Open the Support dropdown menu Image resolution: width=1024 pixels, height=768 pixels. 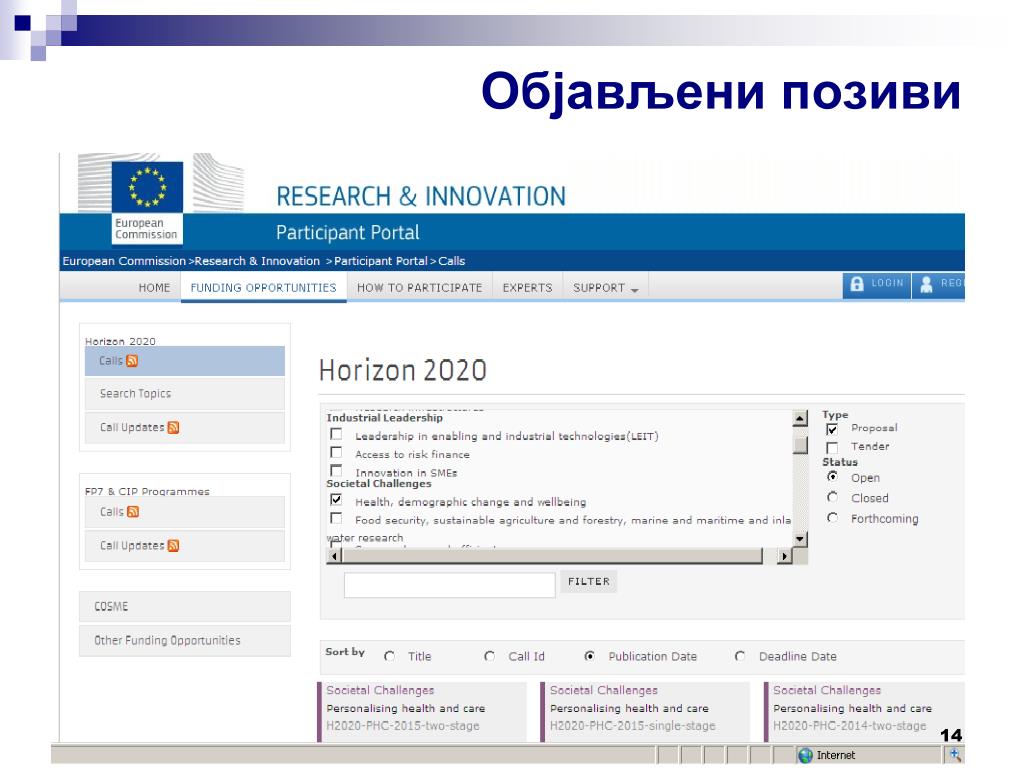(x=605, y=287)
